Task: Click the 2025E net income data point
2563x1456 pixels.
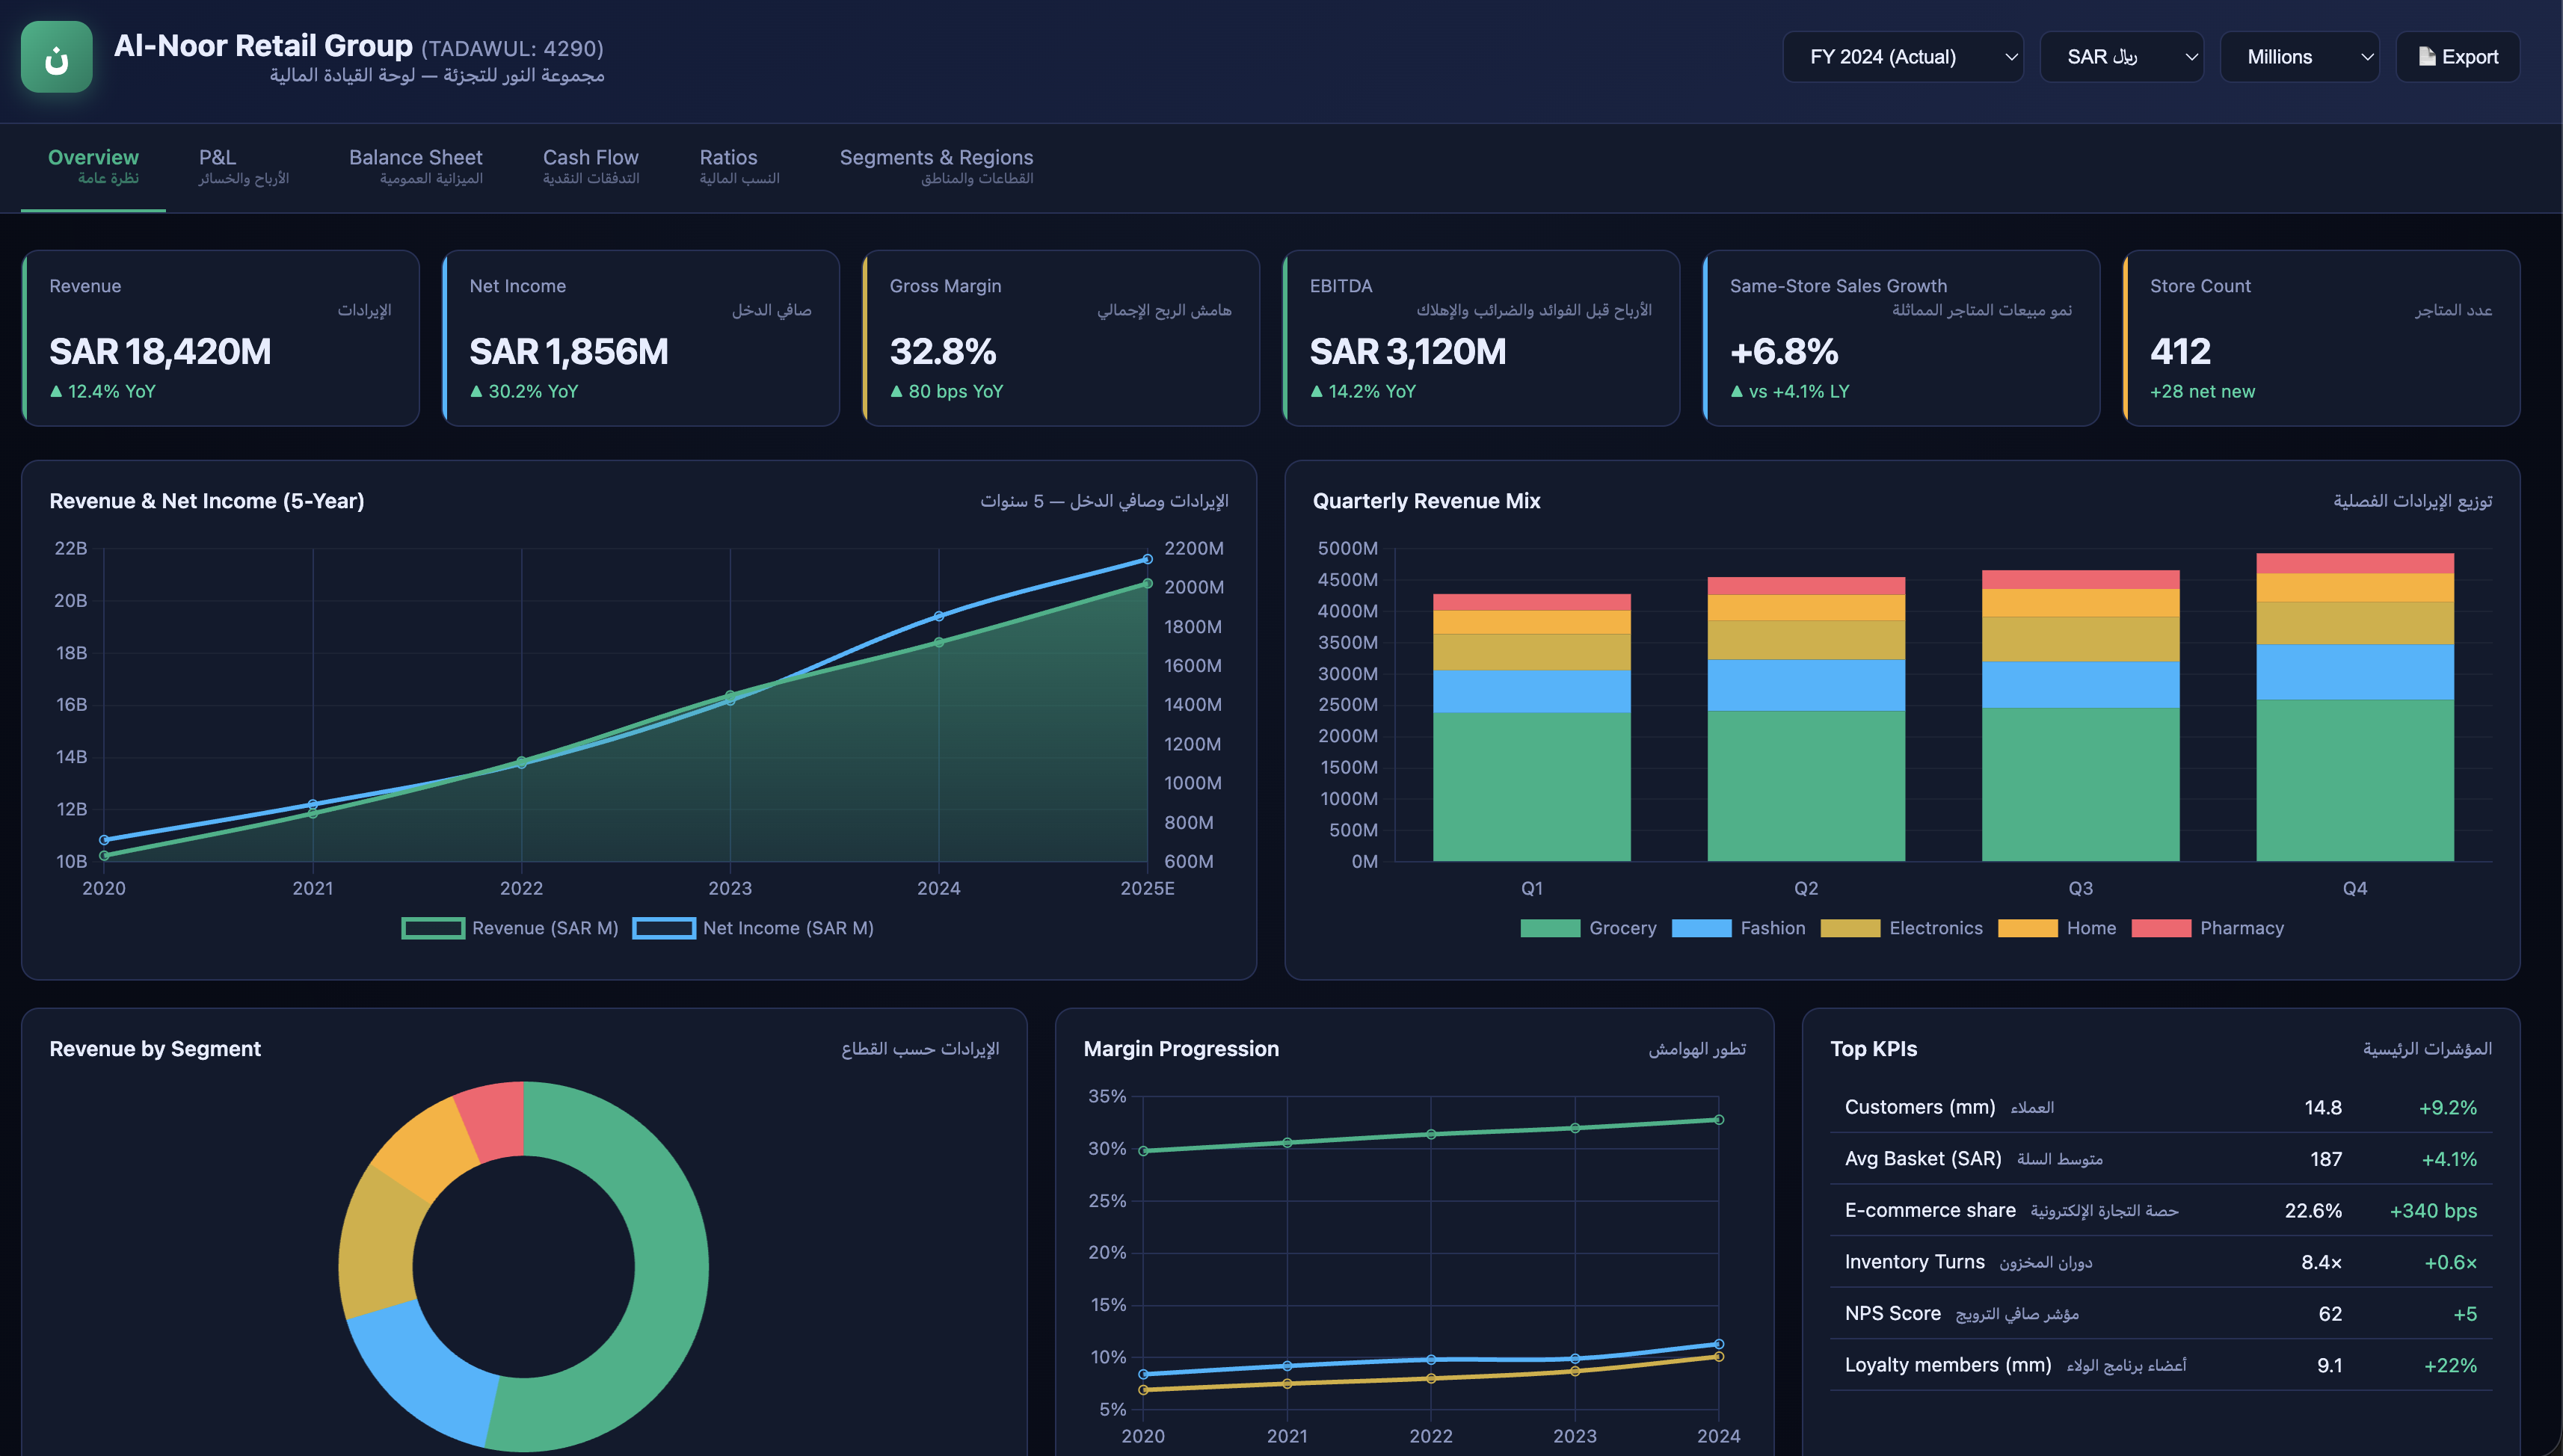Action: [1147, 559]
